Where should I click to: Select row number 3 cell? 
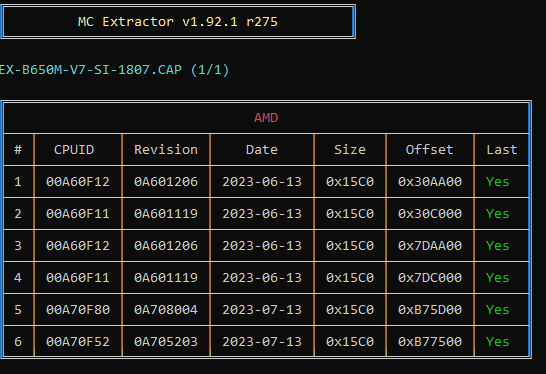(x=18, y=246)
